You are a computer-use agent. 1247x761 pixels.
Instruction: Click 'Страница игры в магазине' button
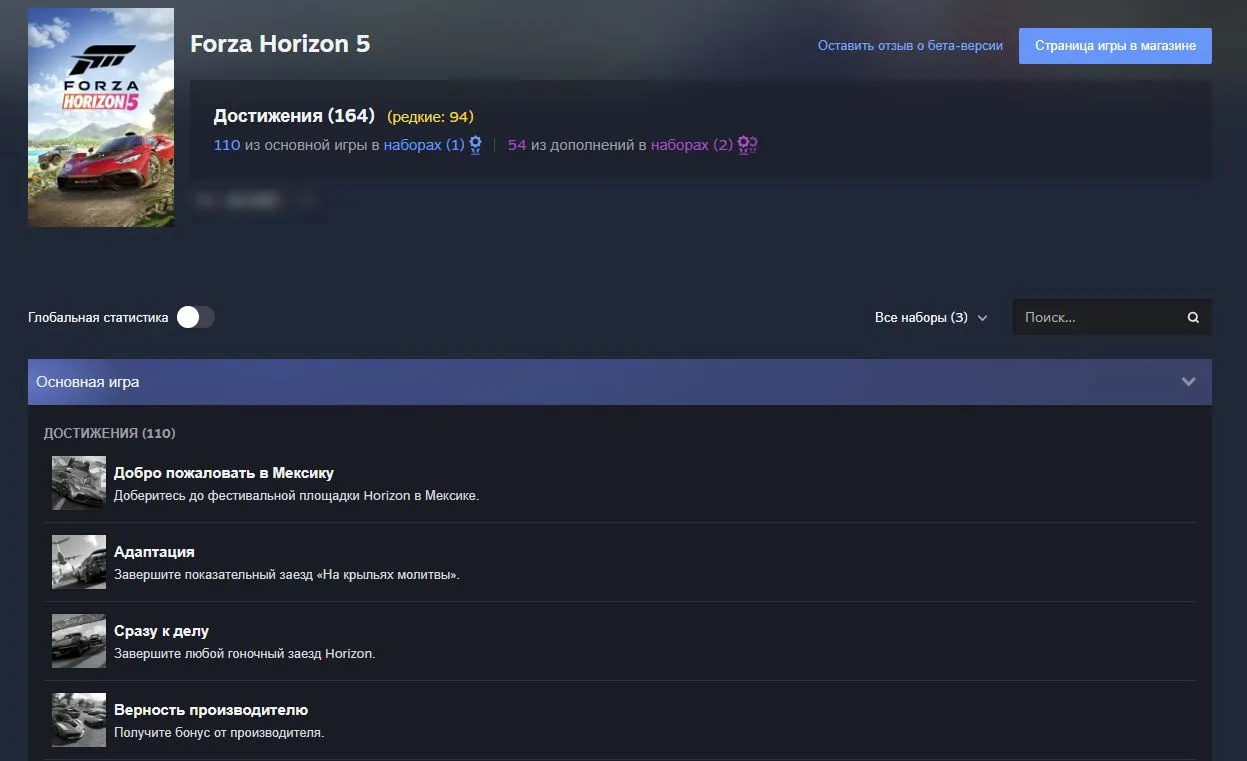click(1115, 46)
